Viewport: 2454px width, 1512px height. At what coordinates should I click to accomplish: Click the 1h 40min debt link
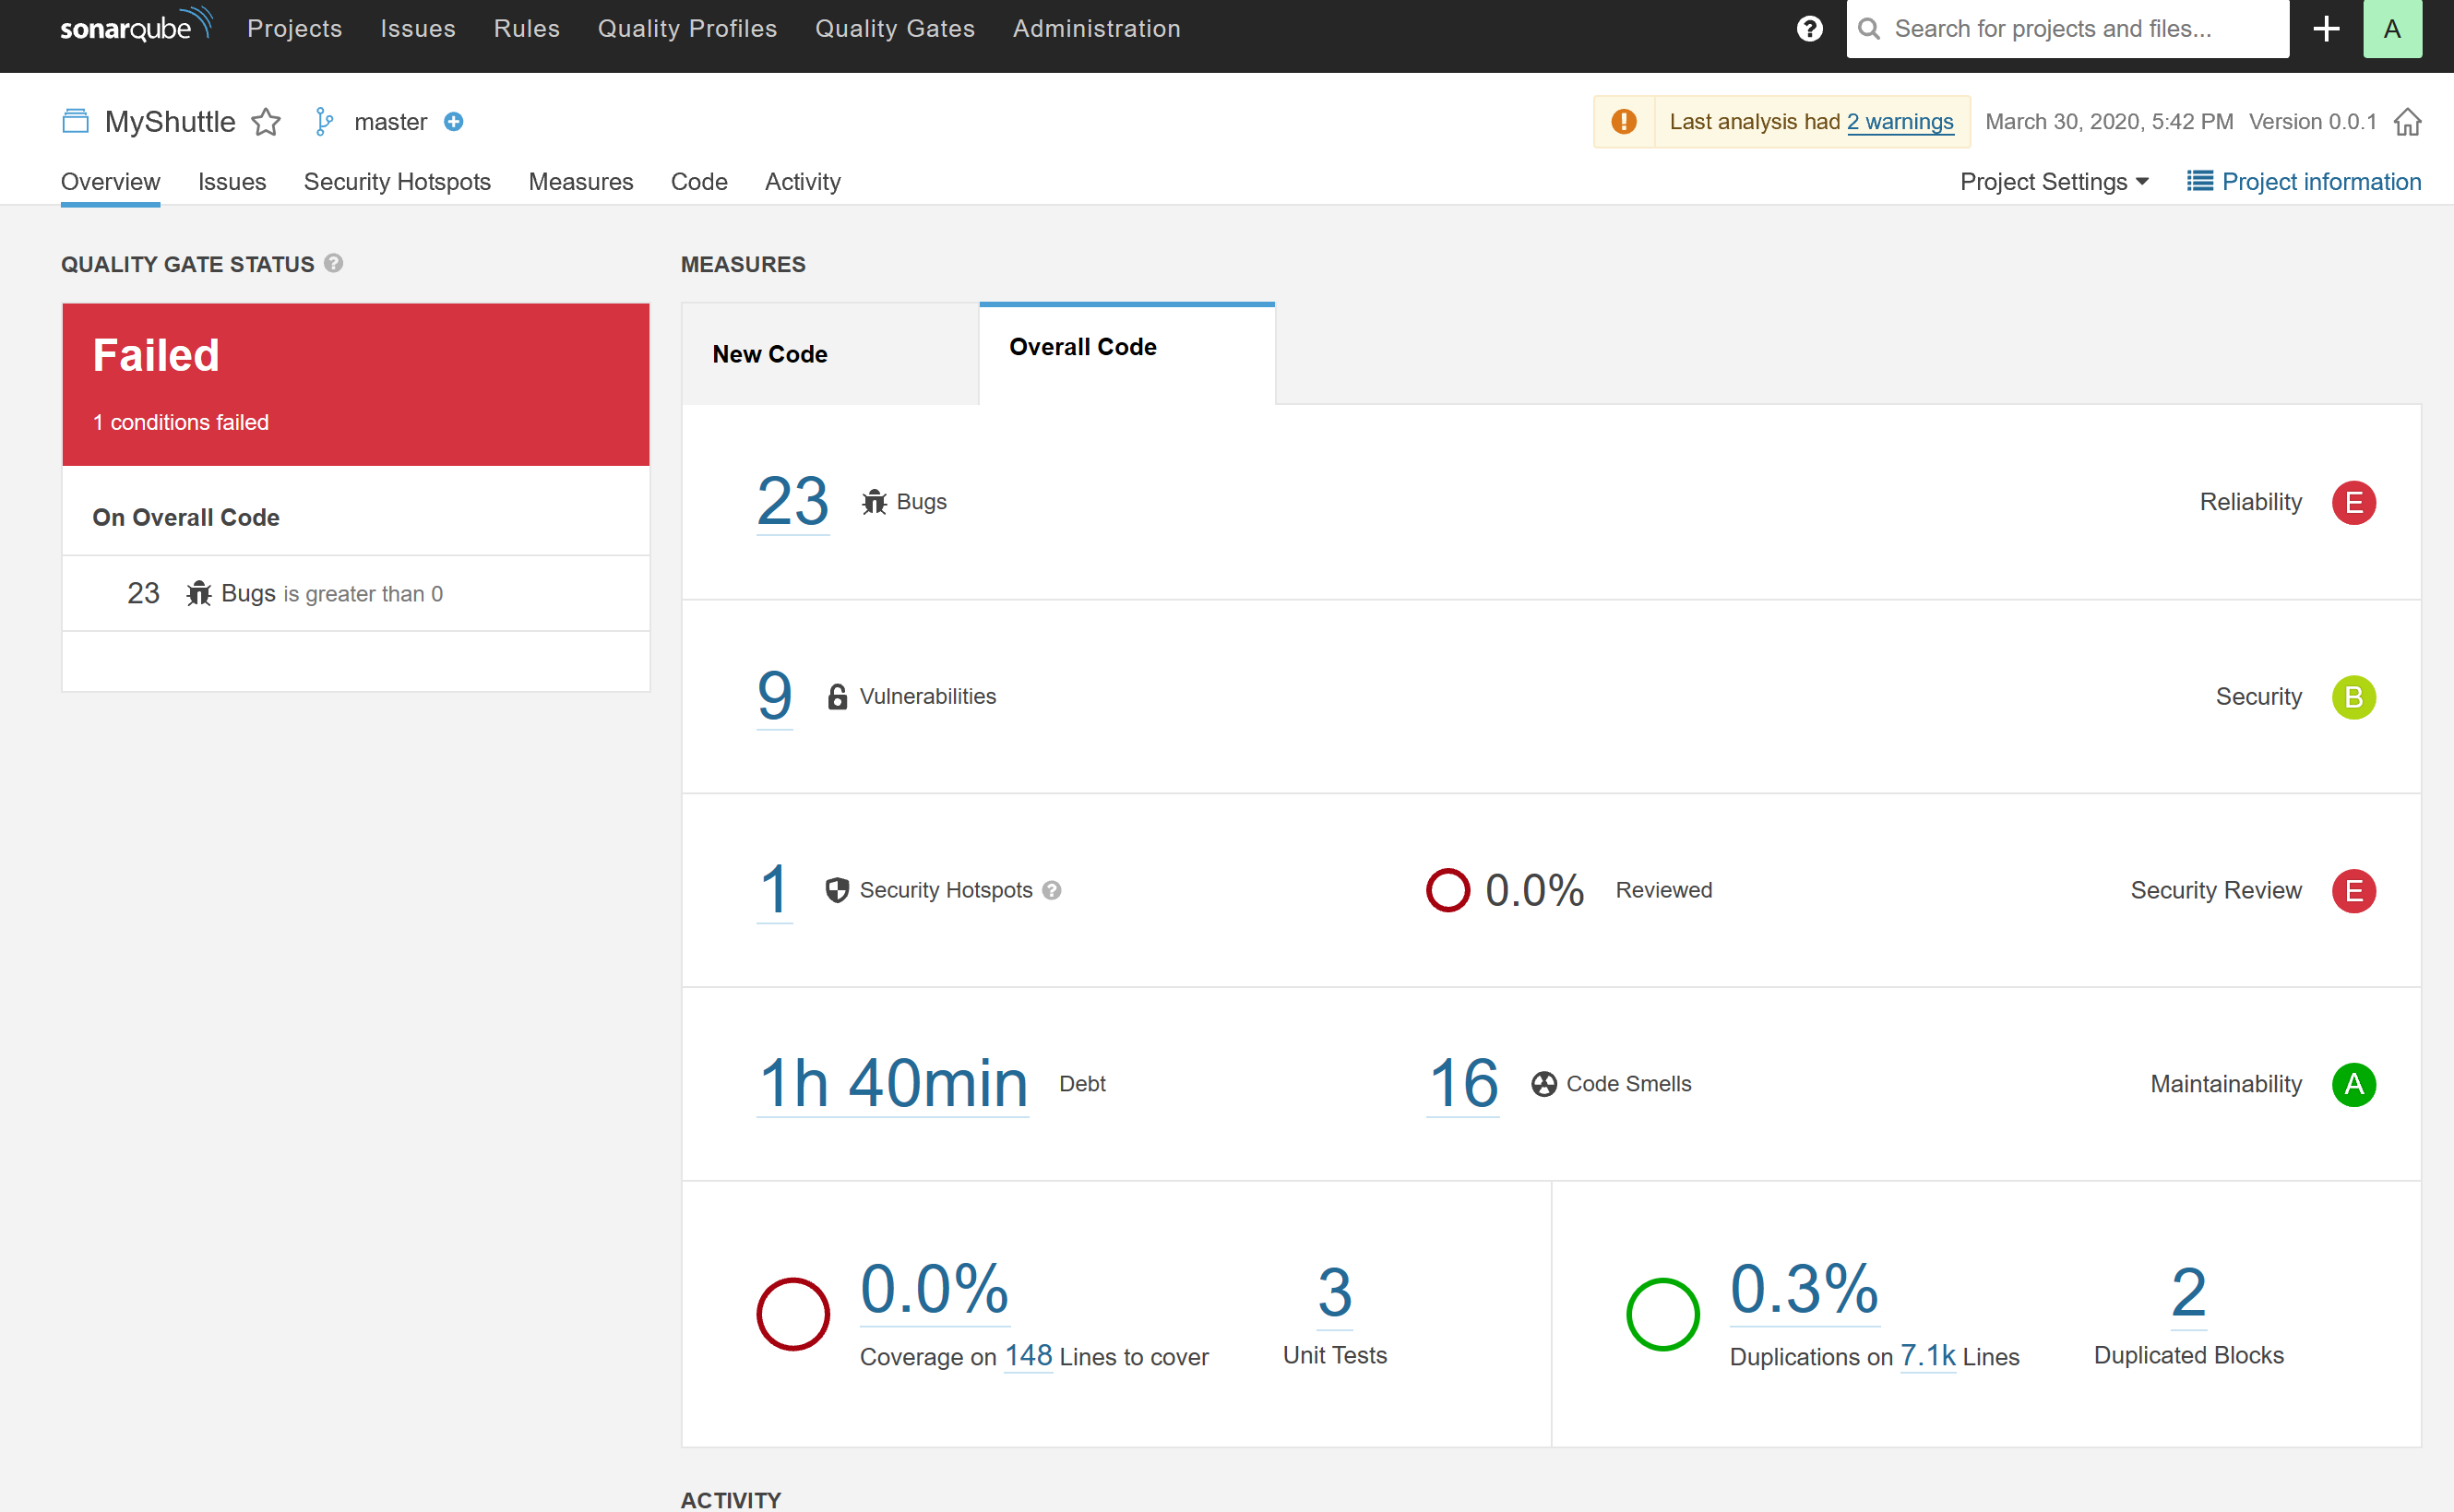(893, 1083)
